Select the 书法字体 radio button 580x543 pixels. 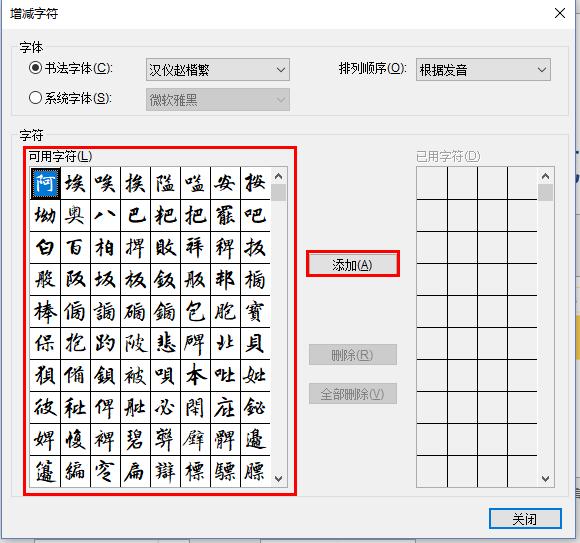[36, 68]
